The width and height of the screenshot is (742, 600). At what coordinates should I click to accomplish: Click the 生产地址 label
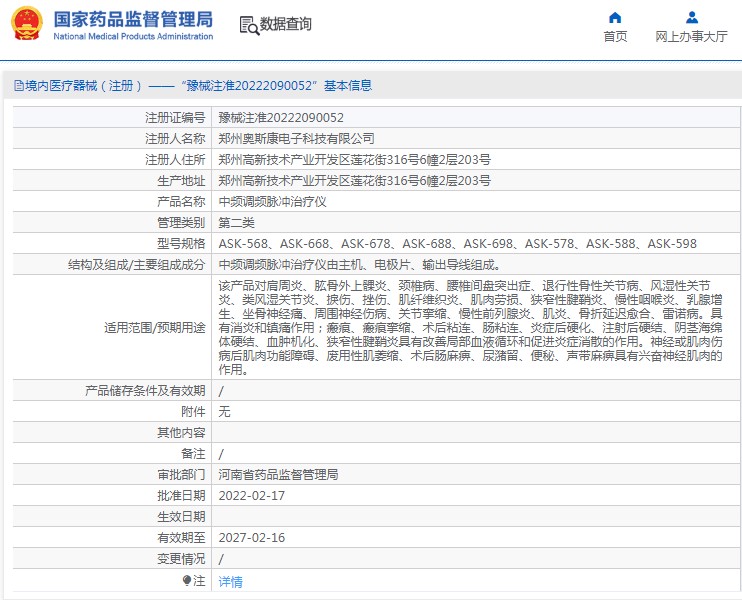click(x=181, y=181)
